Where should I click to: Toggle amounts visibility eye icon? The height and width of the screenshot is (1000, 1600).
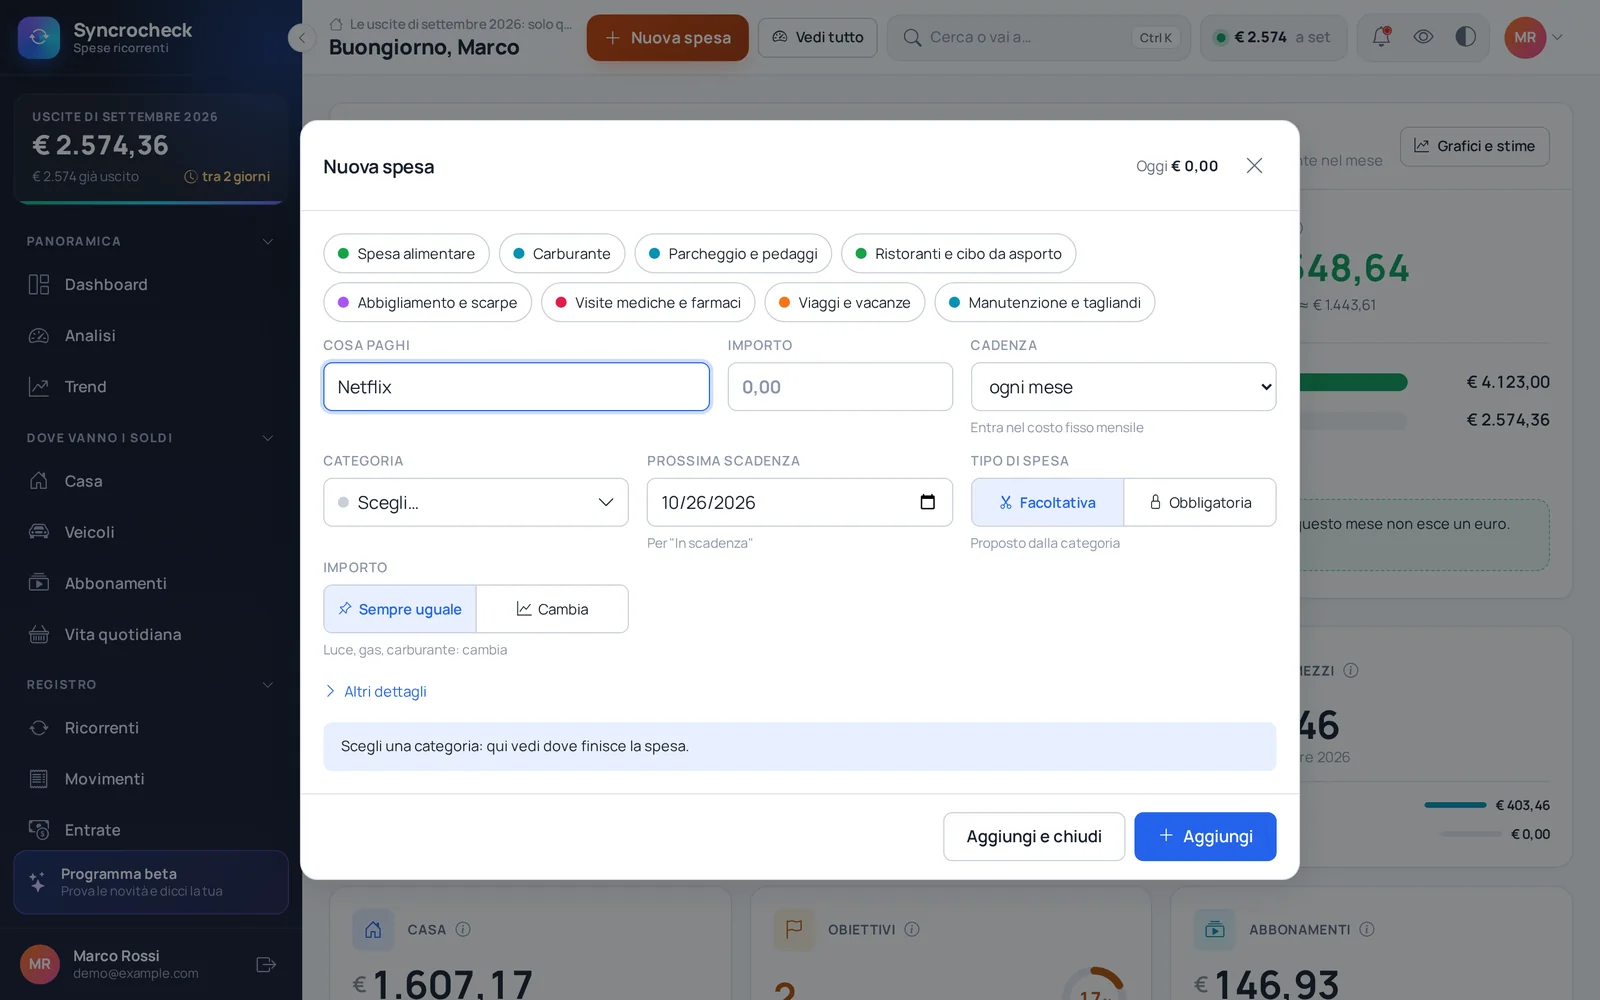click(x=1423, y=37)
